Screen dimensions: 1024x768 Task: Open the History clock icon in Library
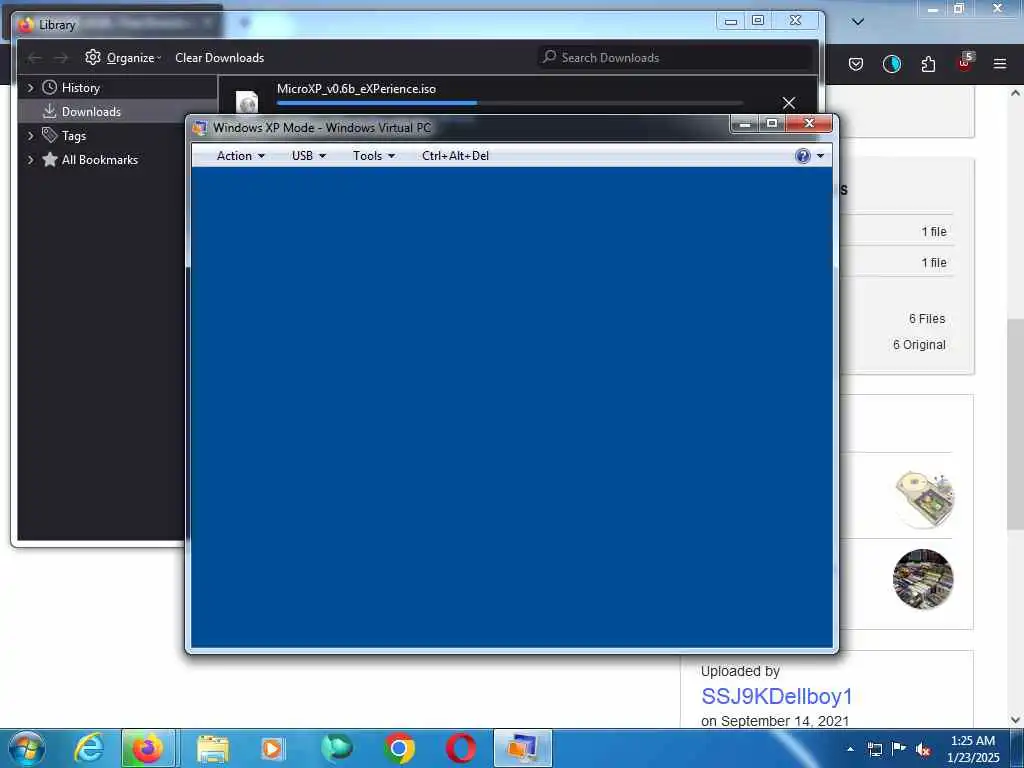[50, 88]
